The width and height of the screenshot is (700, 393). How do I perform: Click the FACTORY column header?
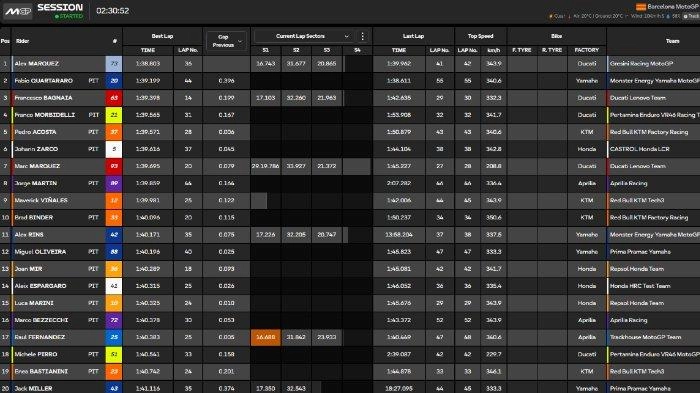(587, 50)
